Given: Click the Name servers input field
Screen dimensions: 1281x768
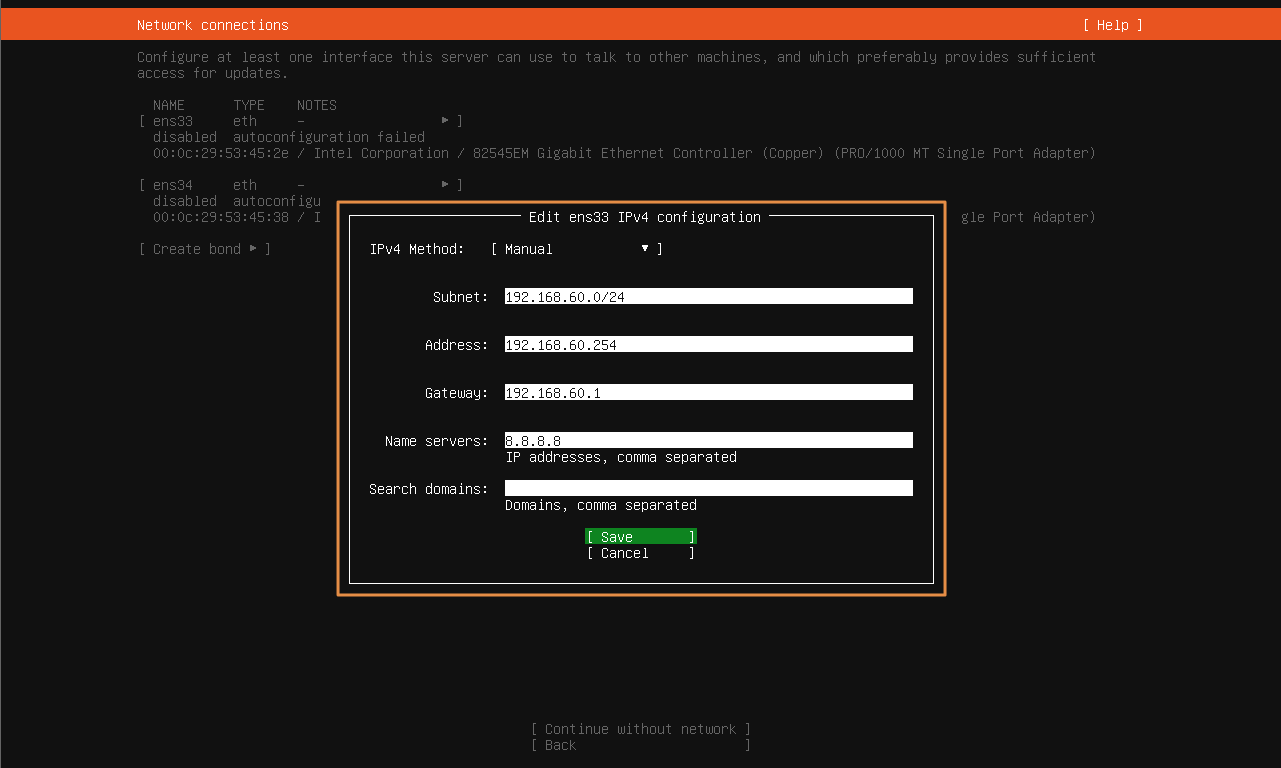Looking at the screenshot, I should point(709,441).
